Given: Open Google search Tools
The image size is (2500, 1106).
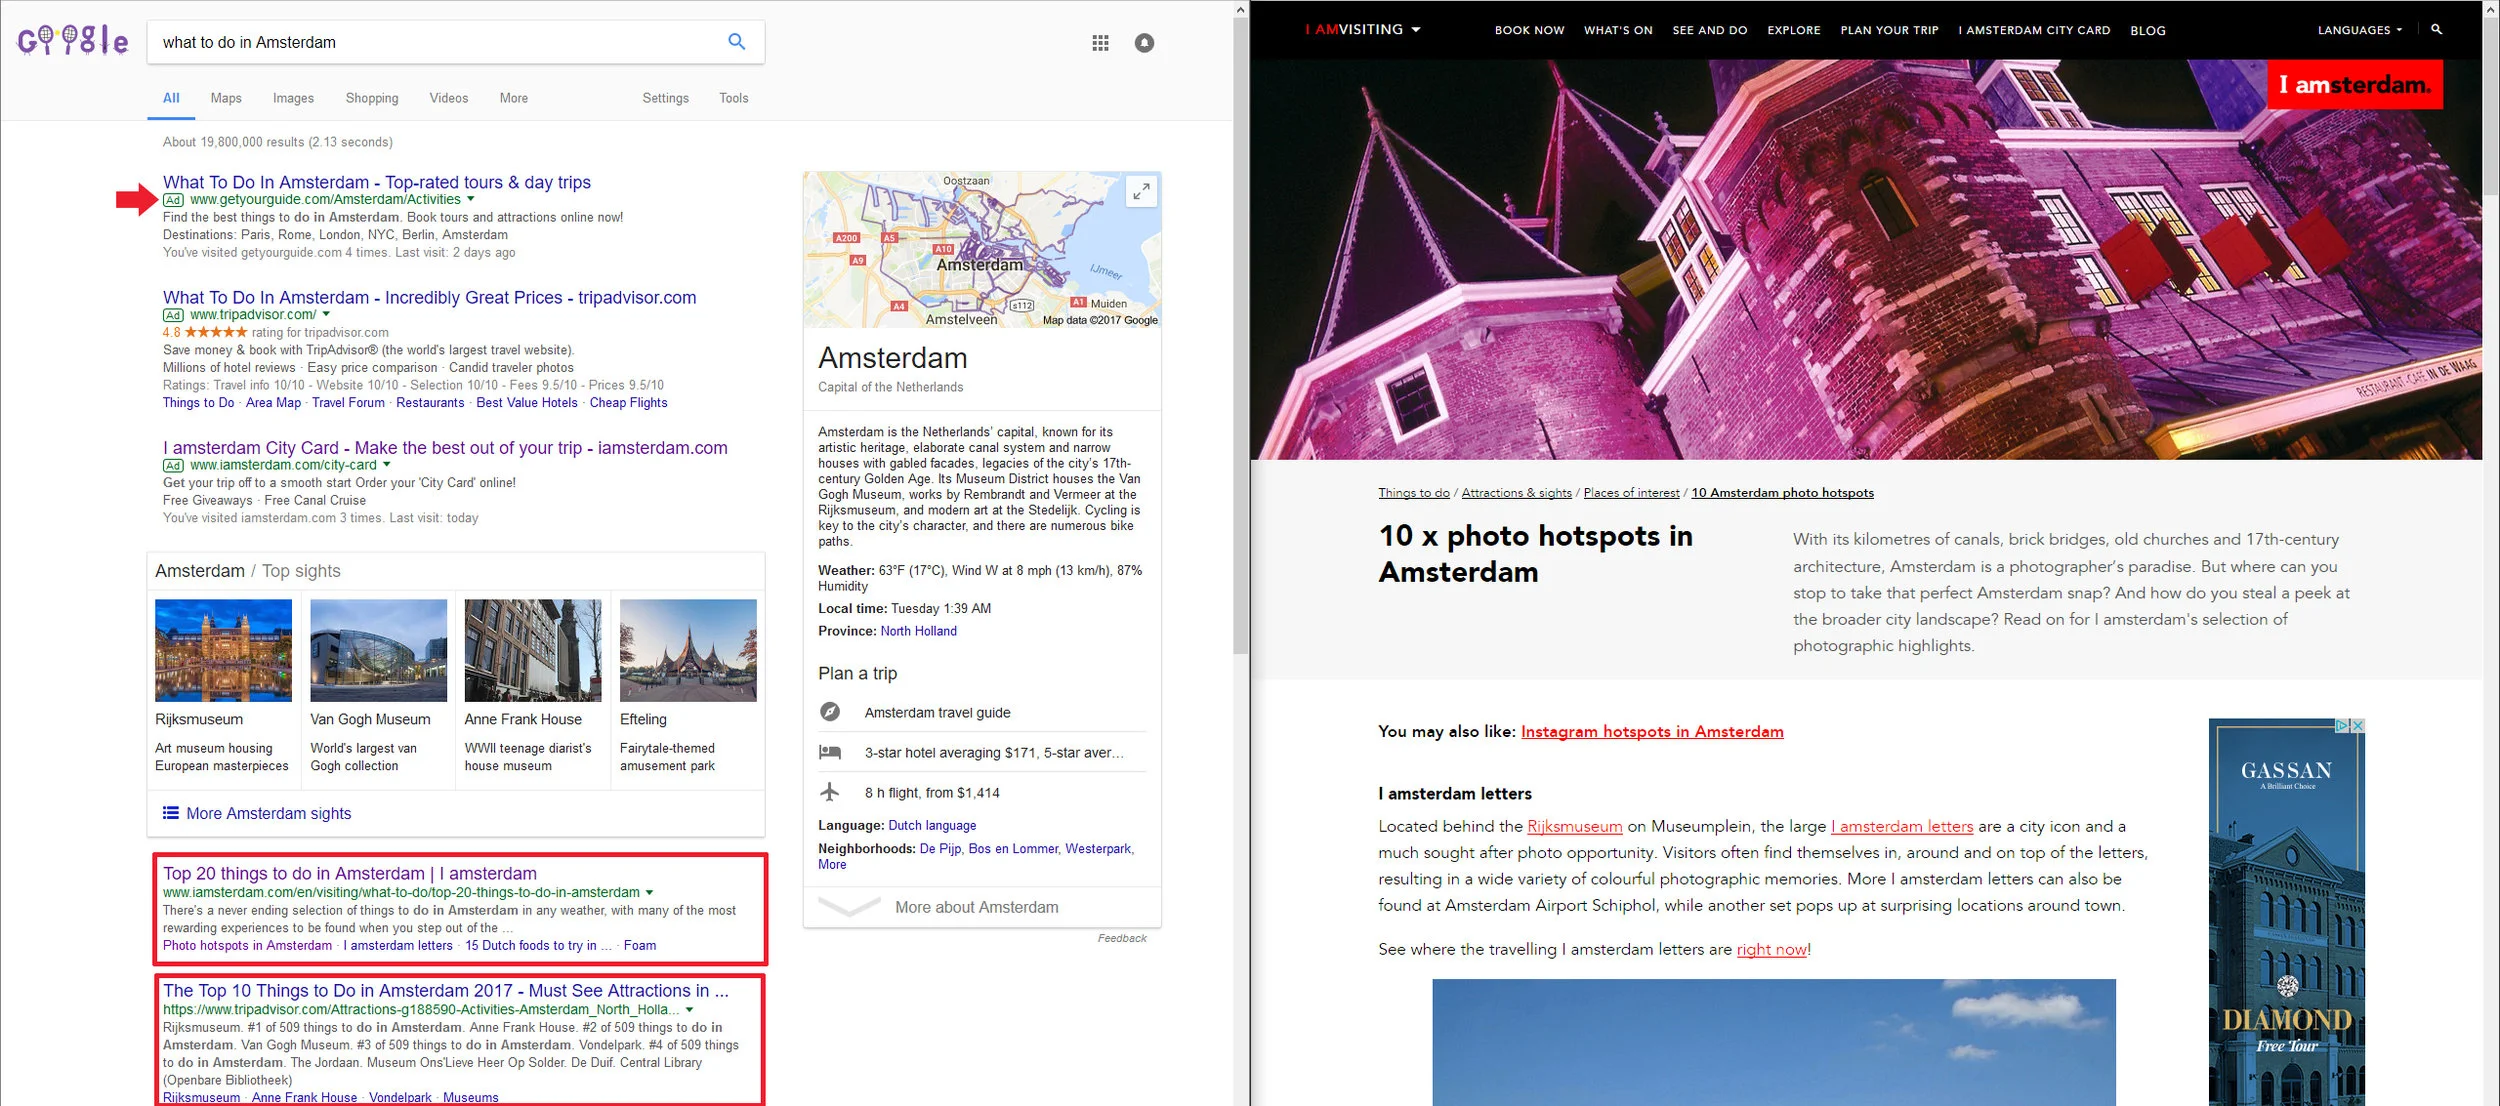Looking at the screenshot, I should click(733, 98).
